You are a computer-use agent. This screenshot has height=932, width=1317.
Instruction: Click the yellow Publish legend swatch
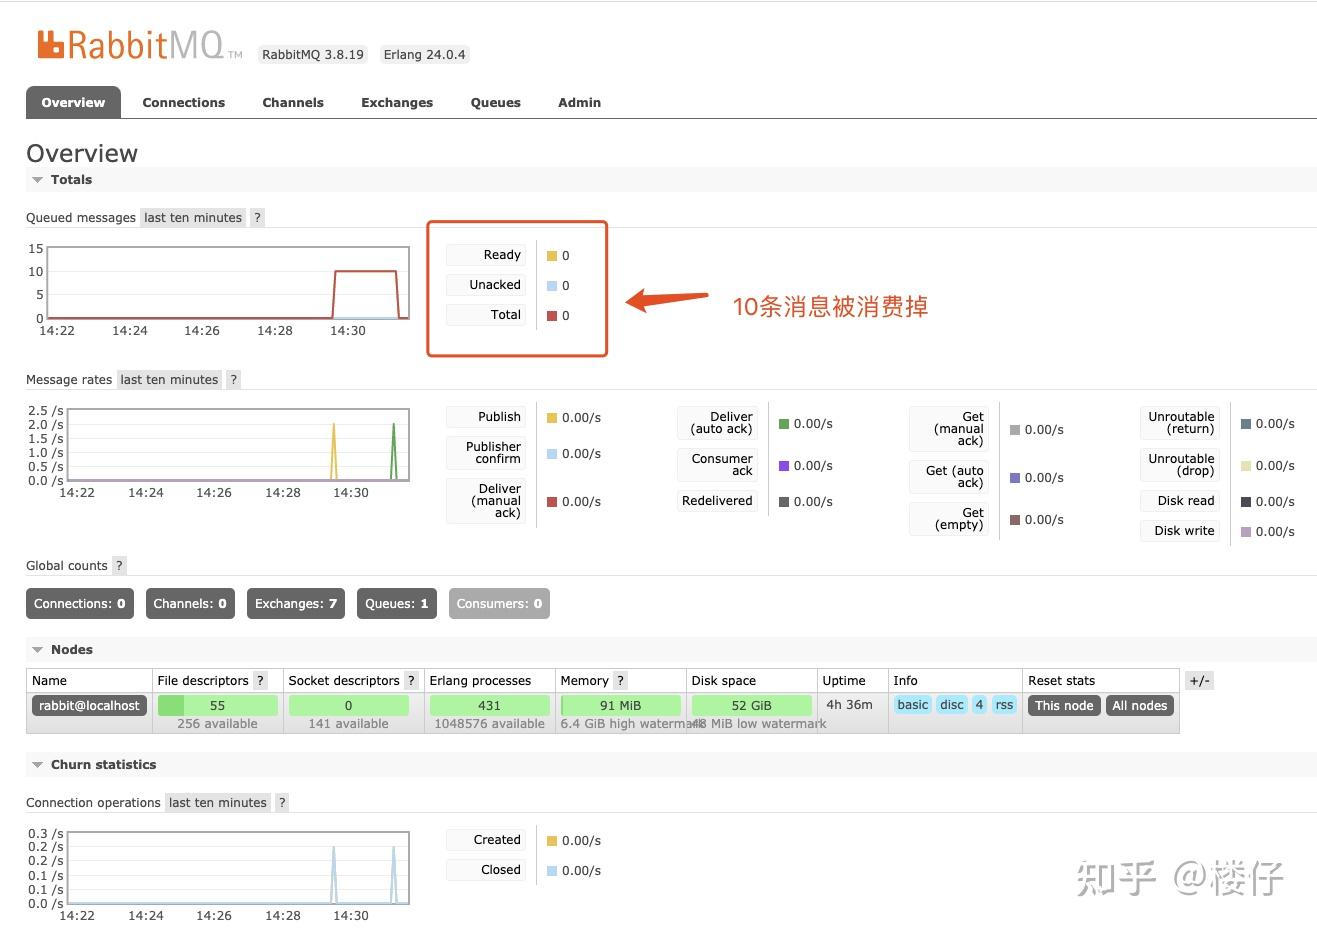click(552, 417)
